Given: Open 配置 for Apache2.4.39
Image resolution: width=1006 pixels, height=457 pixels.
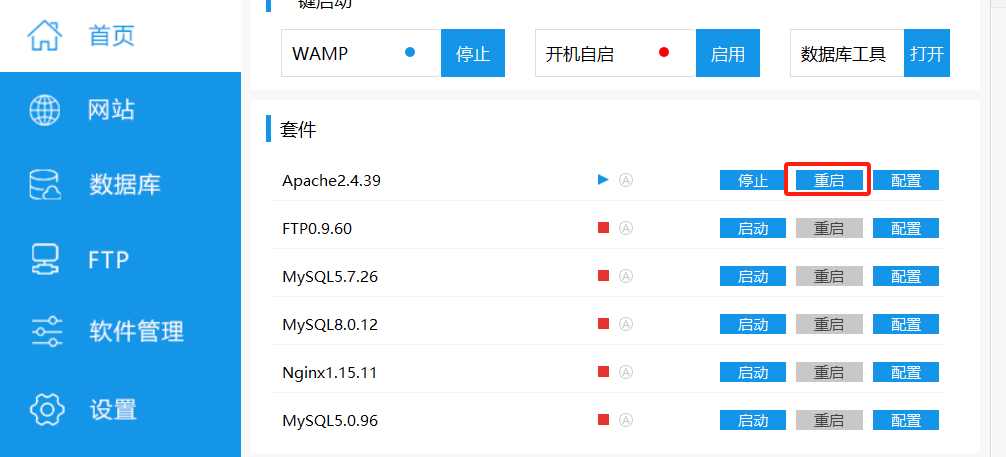Looking at the screenshot, I should coord(906,180).
